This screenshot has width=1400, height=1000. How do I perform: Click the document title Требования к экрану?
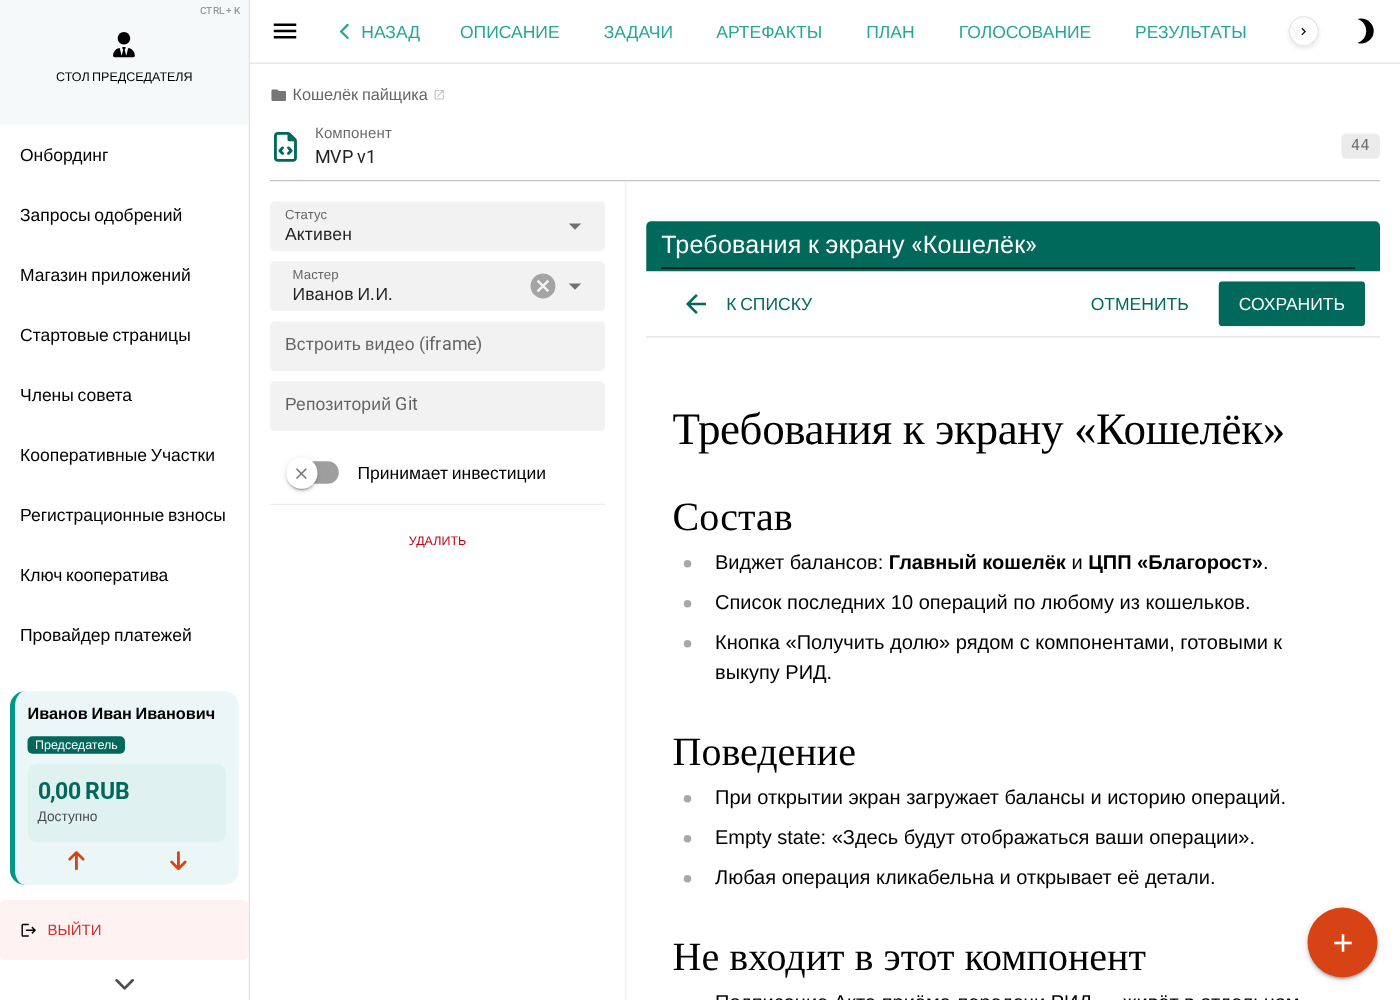coord(978,430)
